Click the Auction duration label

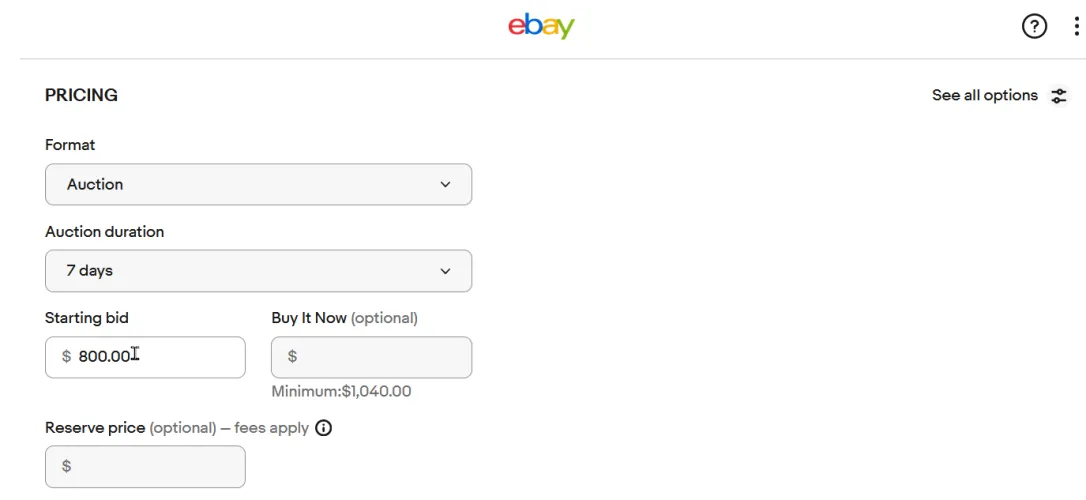click(x=104, y=232)
